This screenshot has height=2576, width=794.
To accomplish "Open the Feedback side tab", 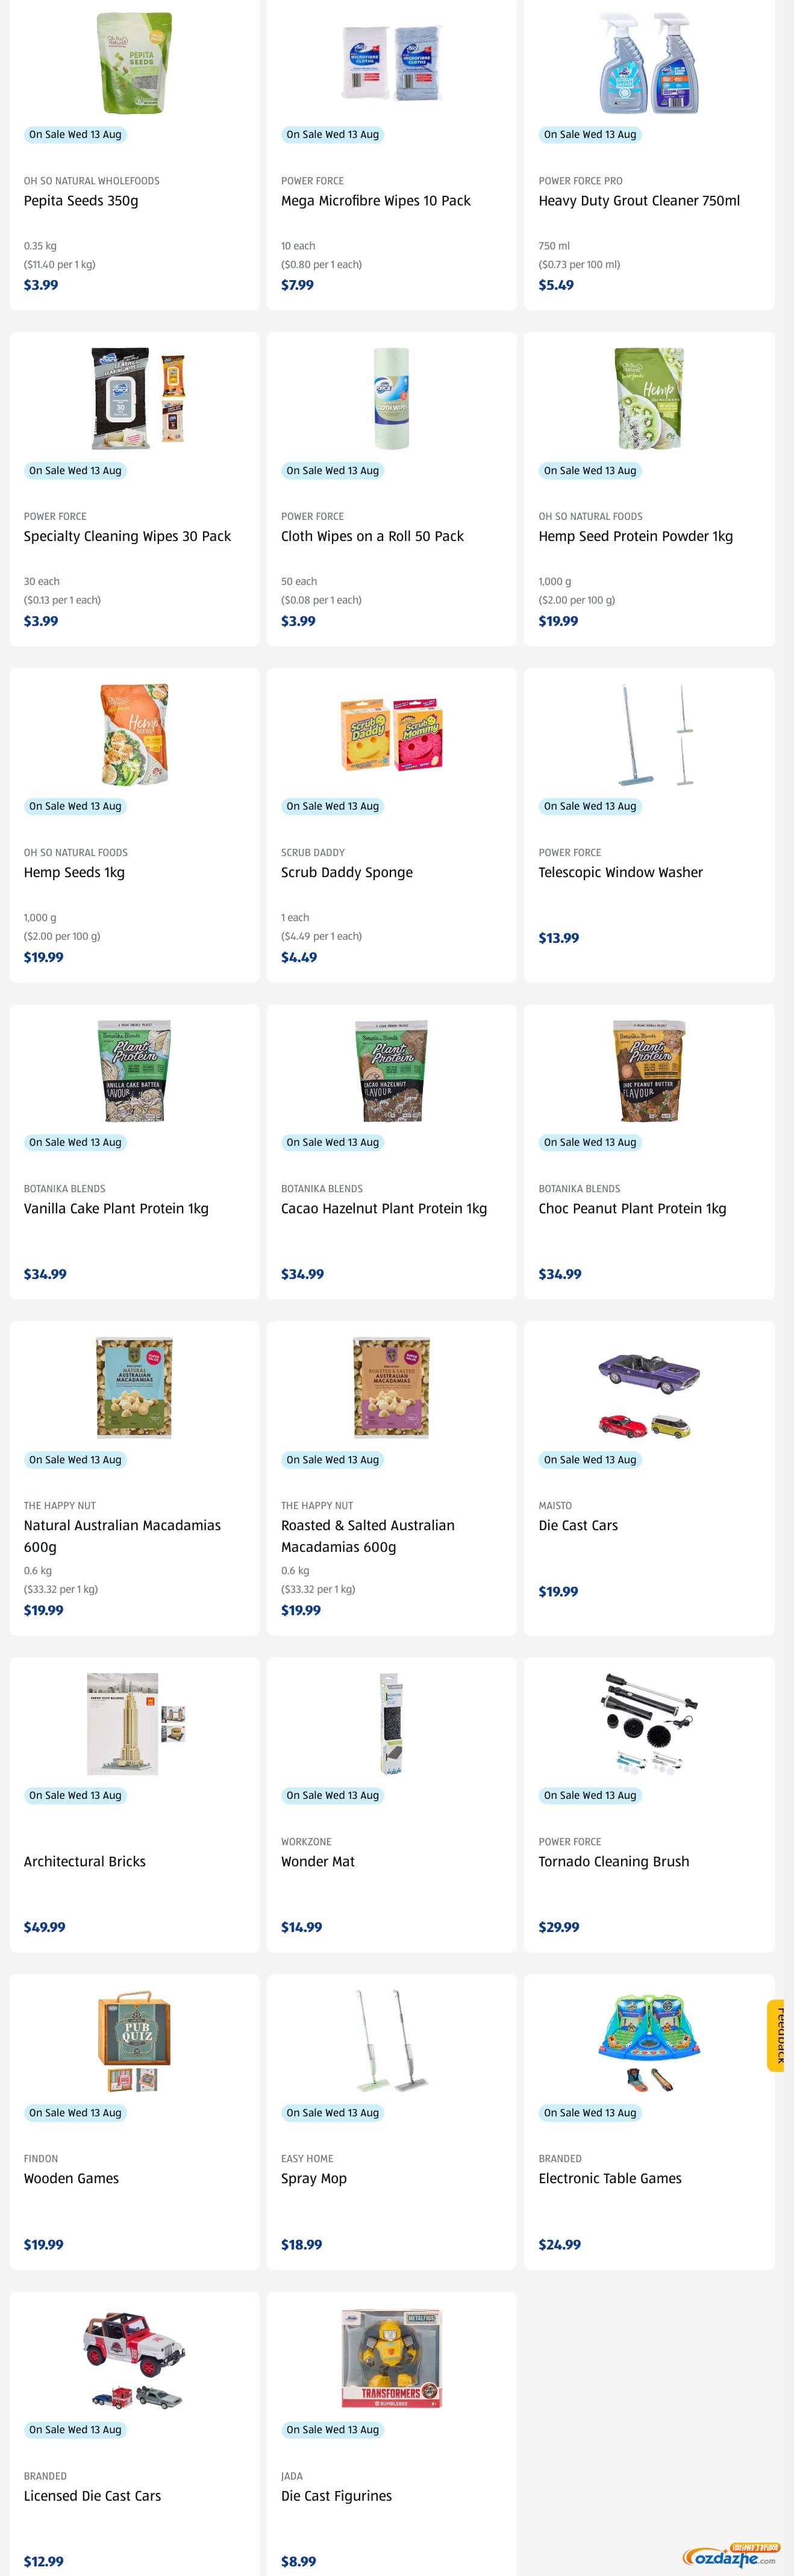I will tap(776, 2035).
